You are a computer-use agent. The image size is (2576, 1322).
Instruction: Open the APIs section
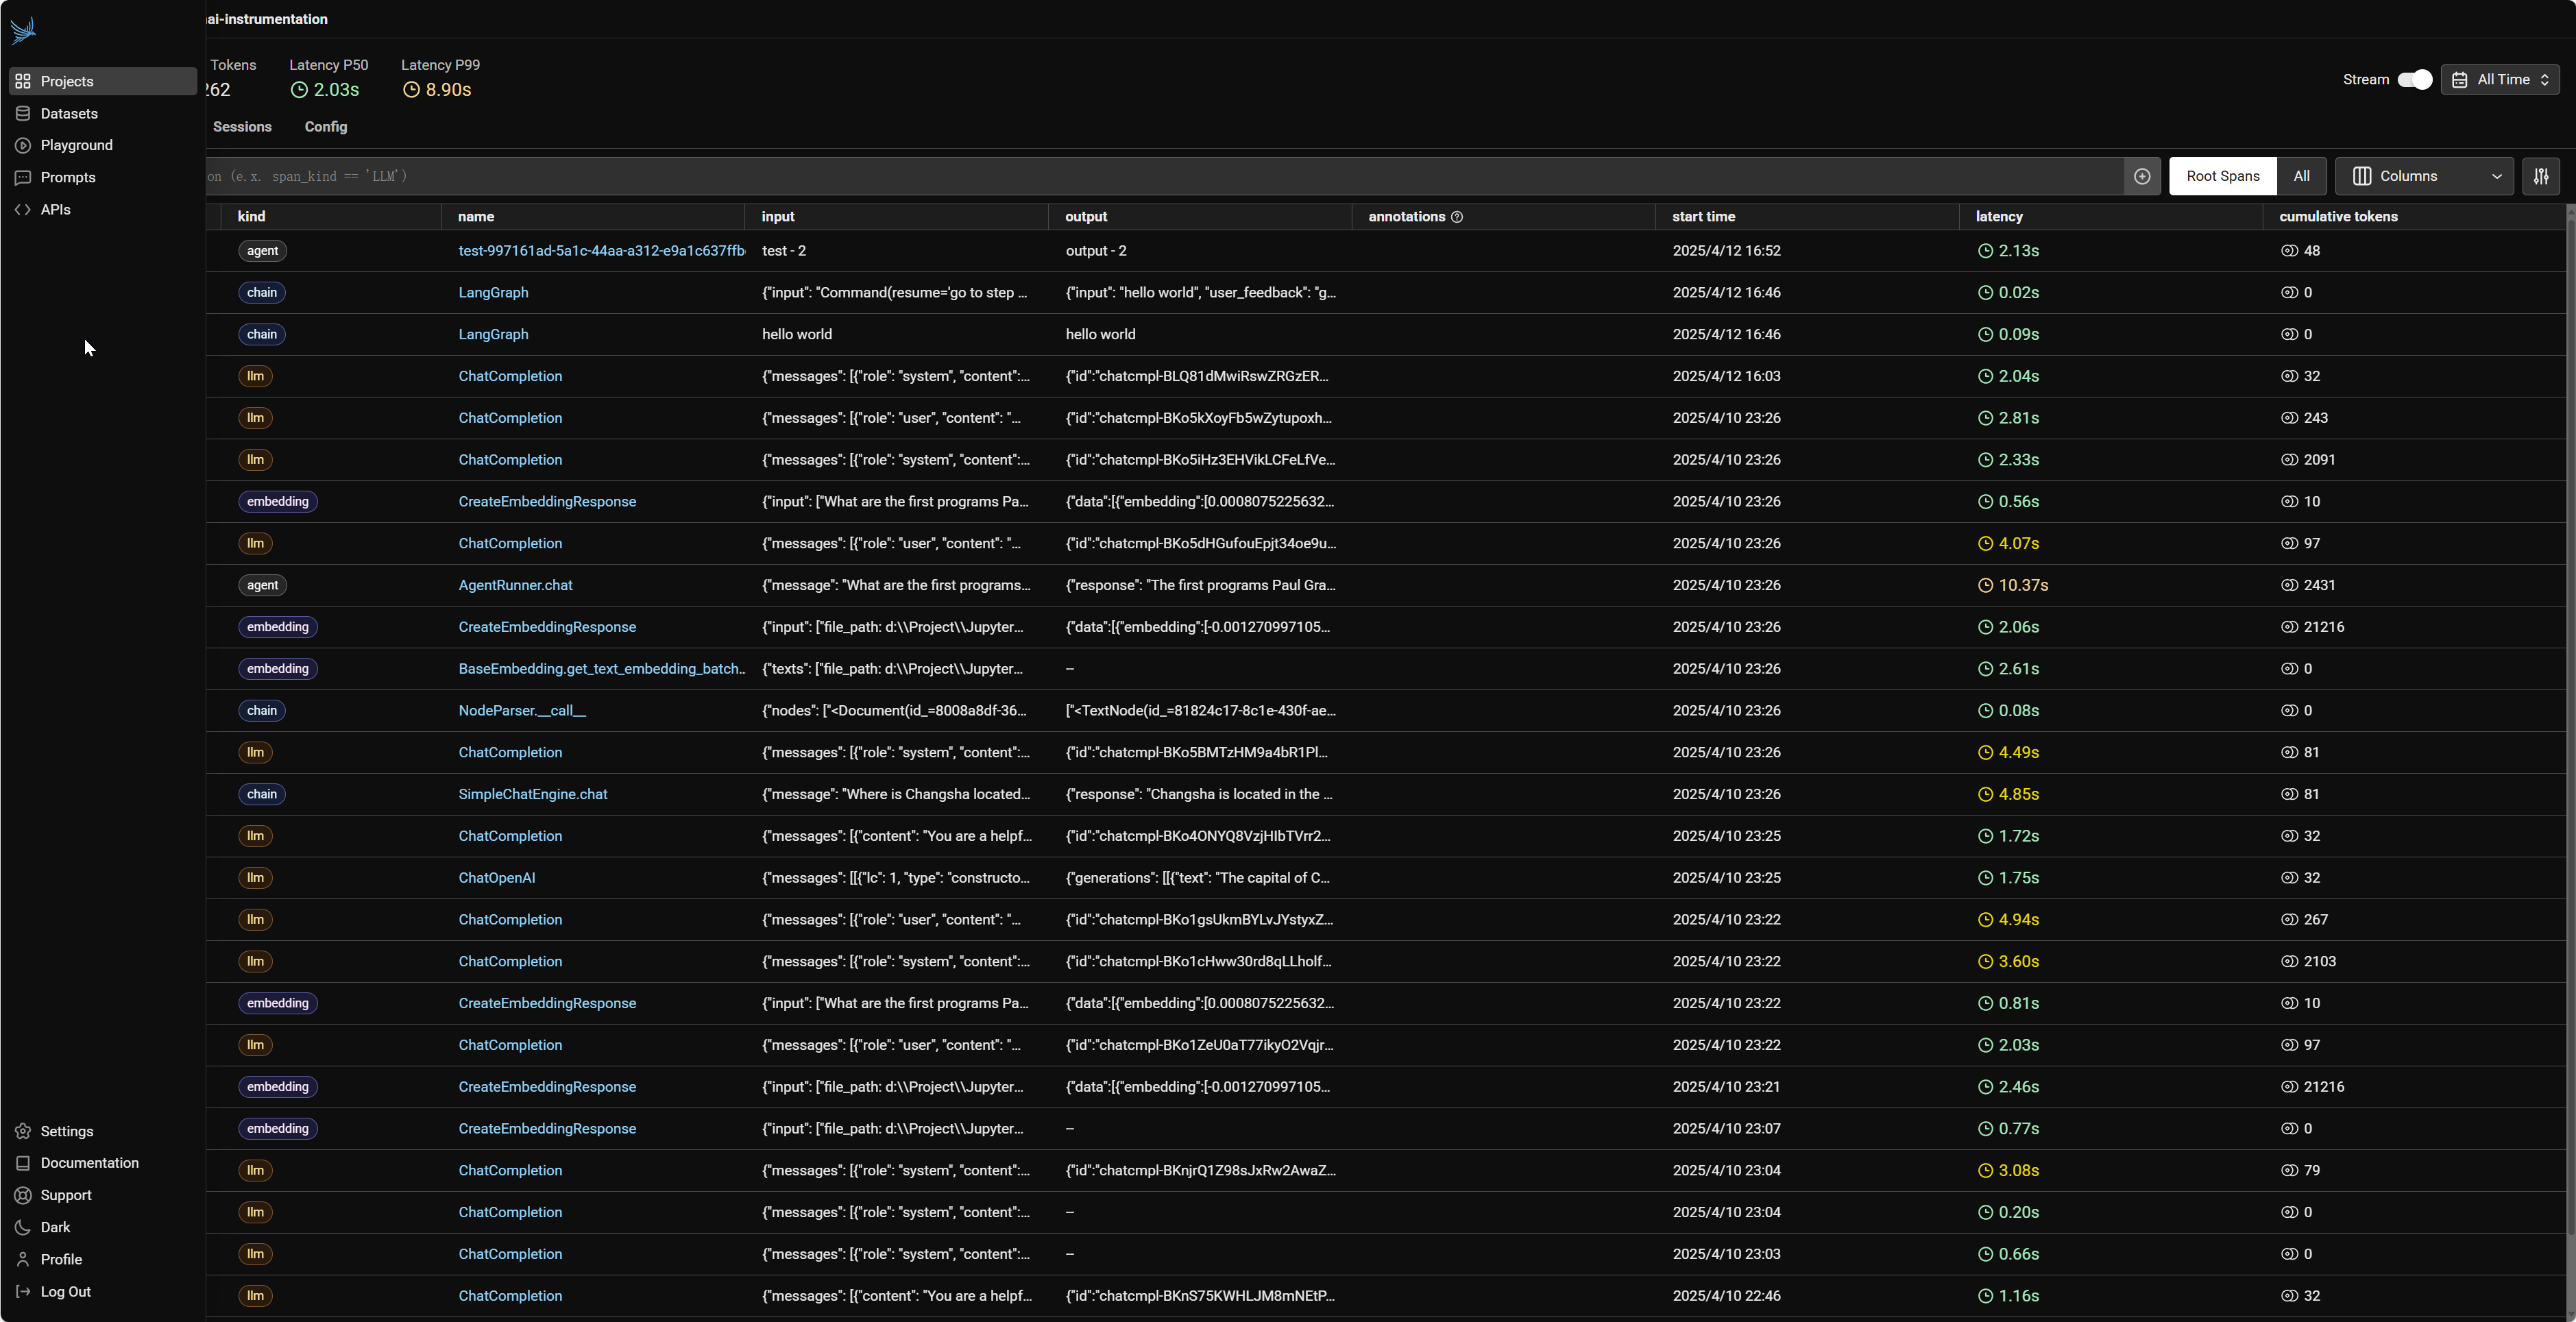pos(55,209)
